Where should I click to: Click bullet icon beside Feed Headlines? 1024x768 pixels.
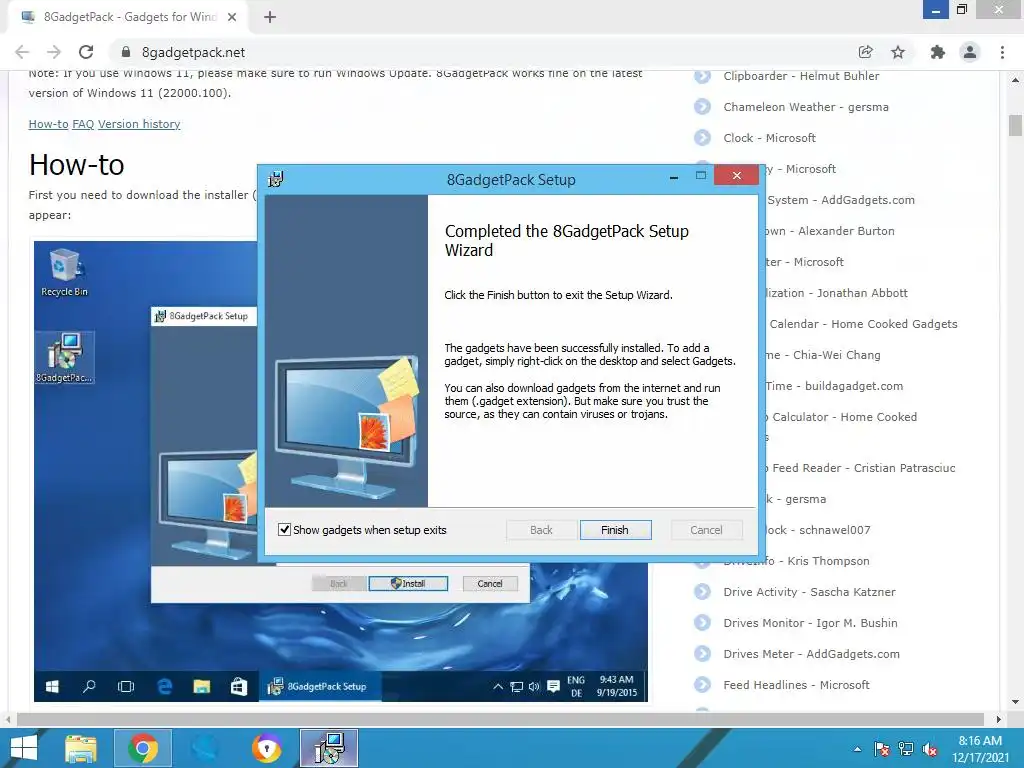703,685
